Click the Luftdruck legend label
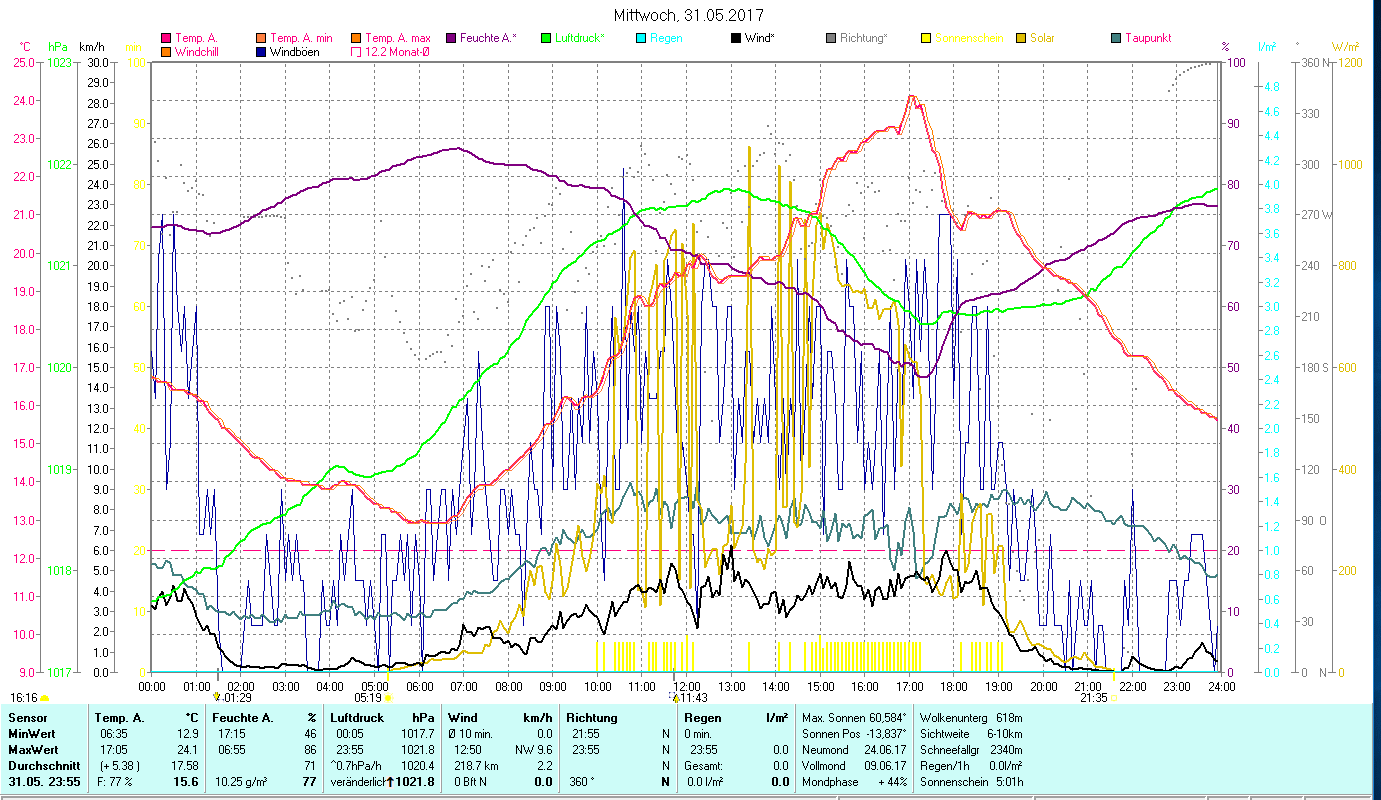 580,38
